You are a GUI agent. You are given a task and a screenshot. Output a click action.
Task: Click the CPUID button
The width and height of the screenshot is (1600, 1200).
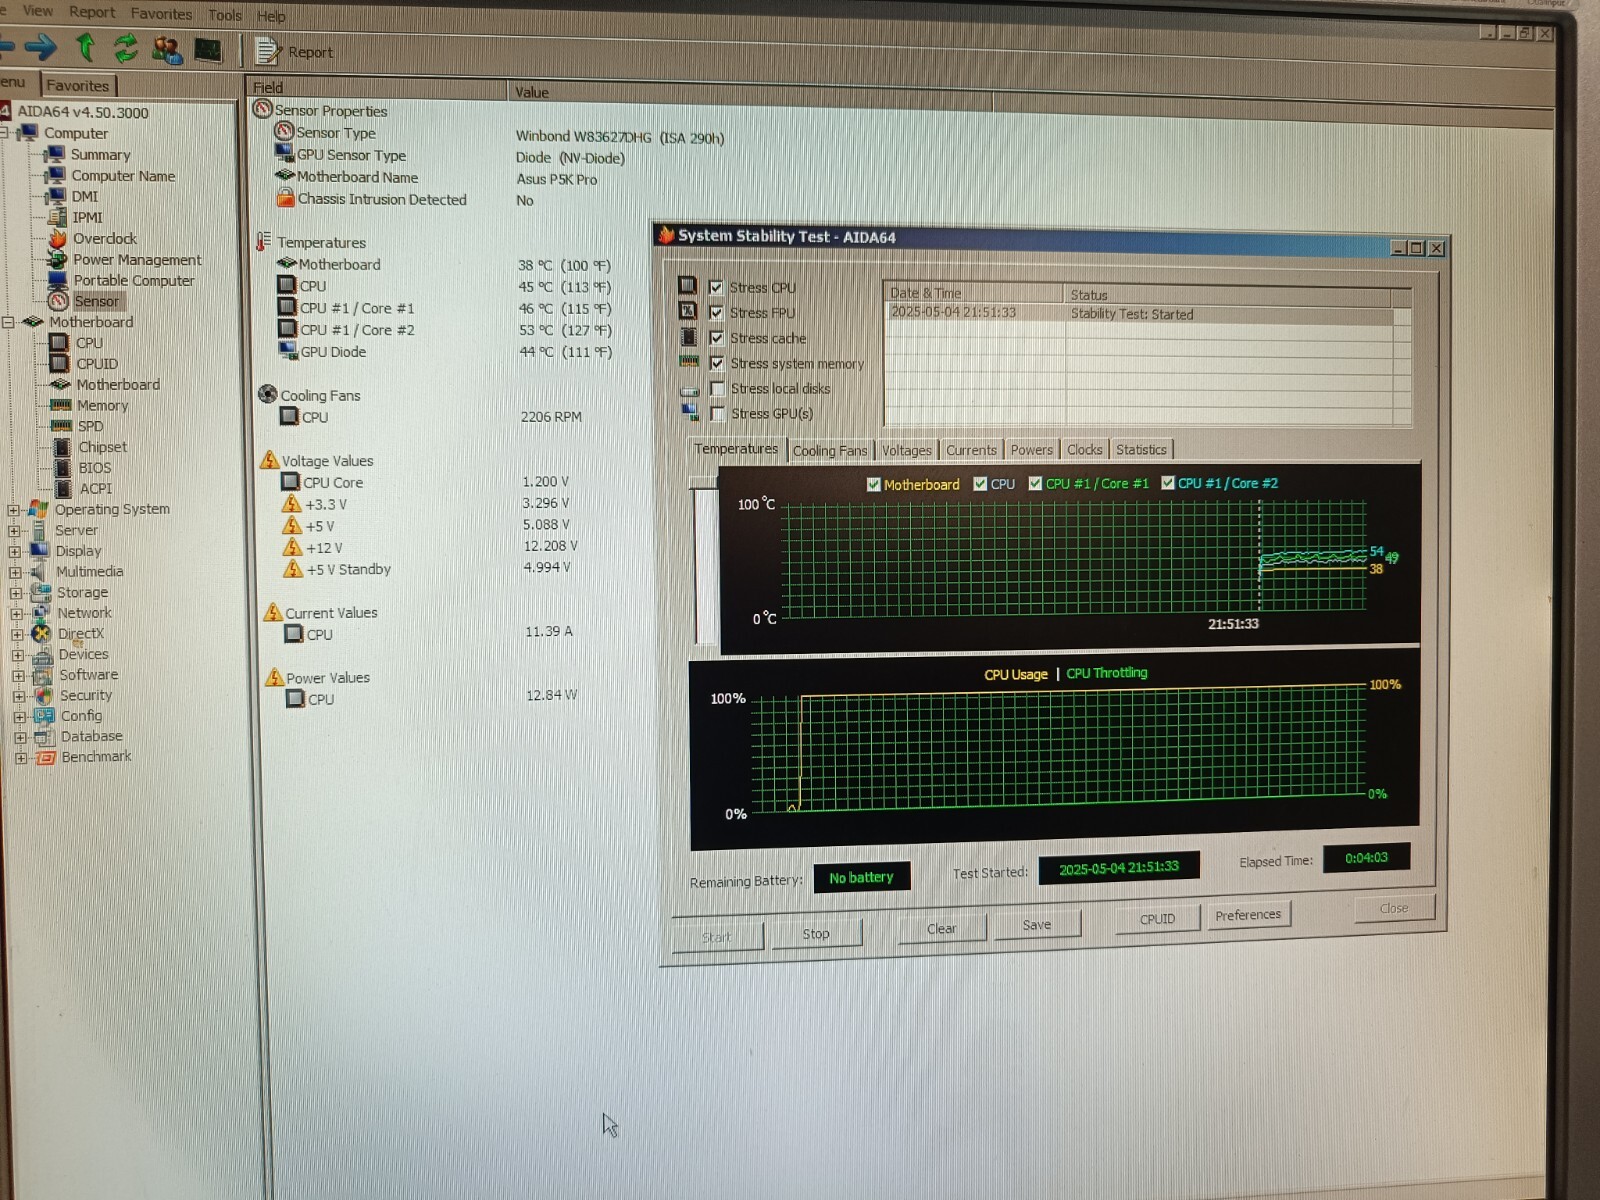pos(1157,919)
